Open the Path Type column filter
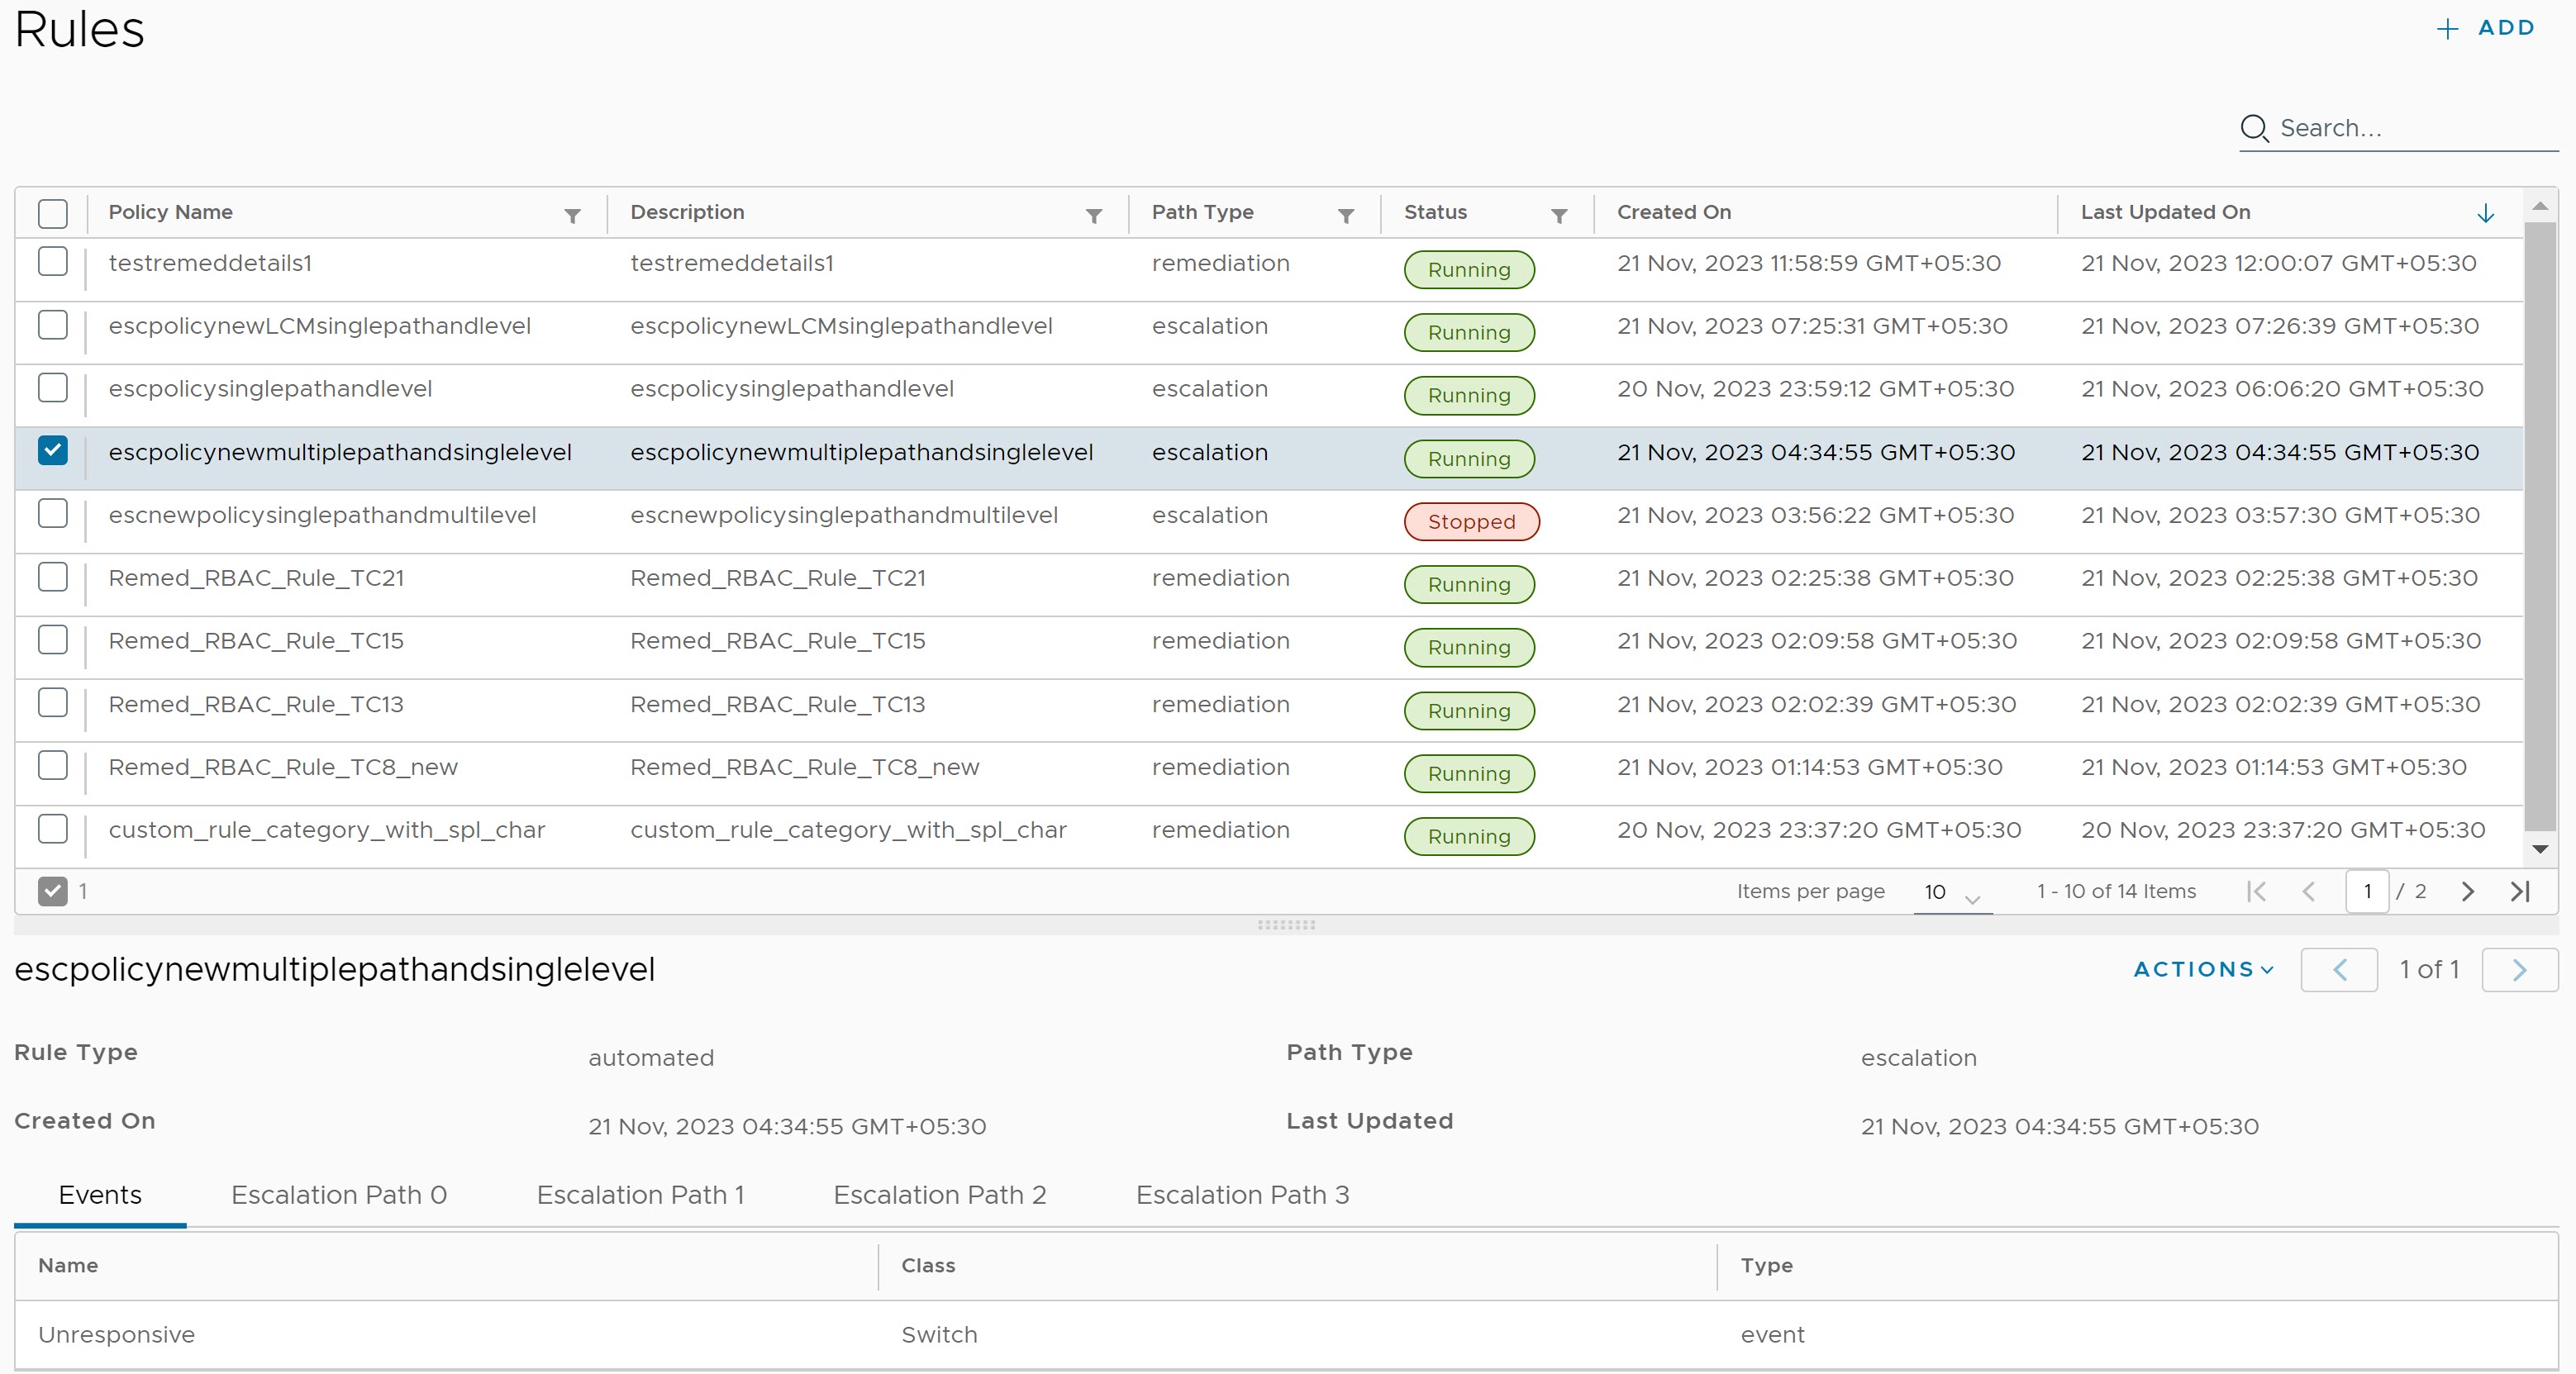The image size is (2576, 1374). click(x=1346, y=215)
